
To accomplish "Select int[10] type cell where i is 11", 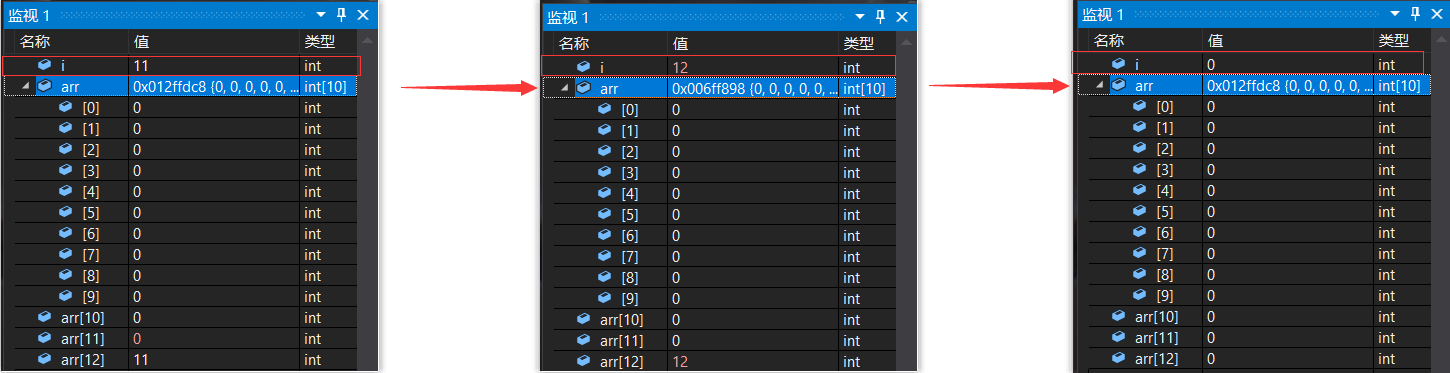I will coord(326,87).
